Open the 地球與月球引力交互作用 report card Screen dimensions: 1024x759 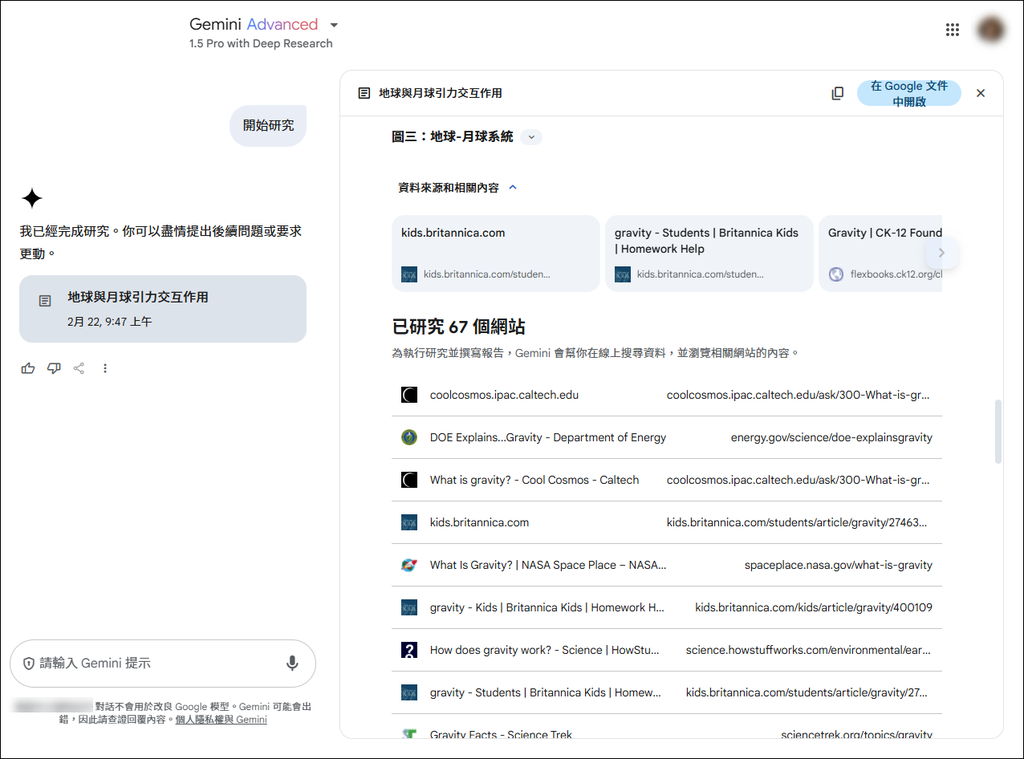(163, 309)
